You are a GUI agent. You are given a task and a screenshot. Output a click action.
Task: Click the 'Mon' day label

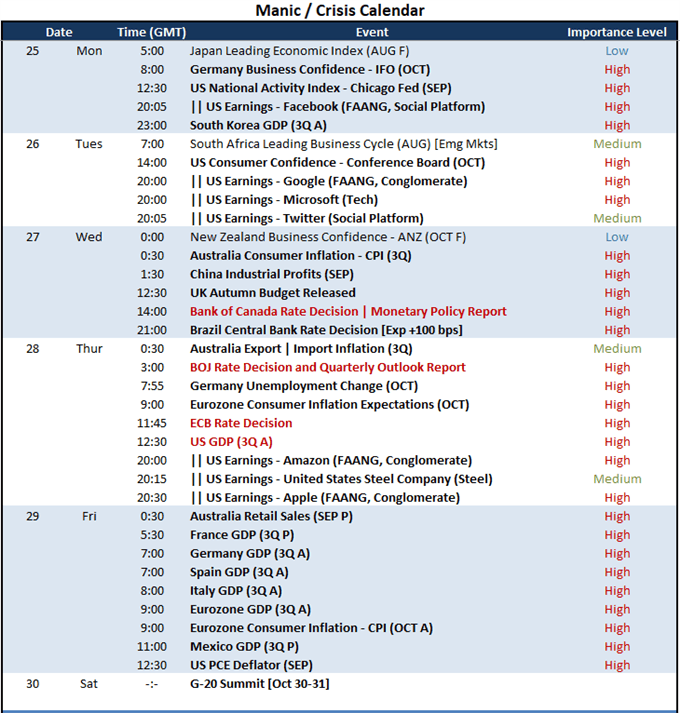[x=89, y=51]
